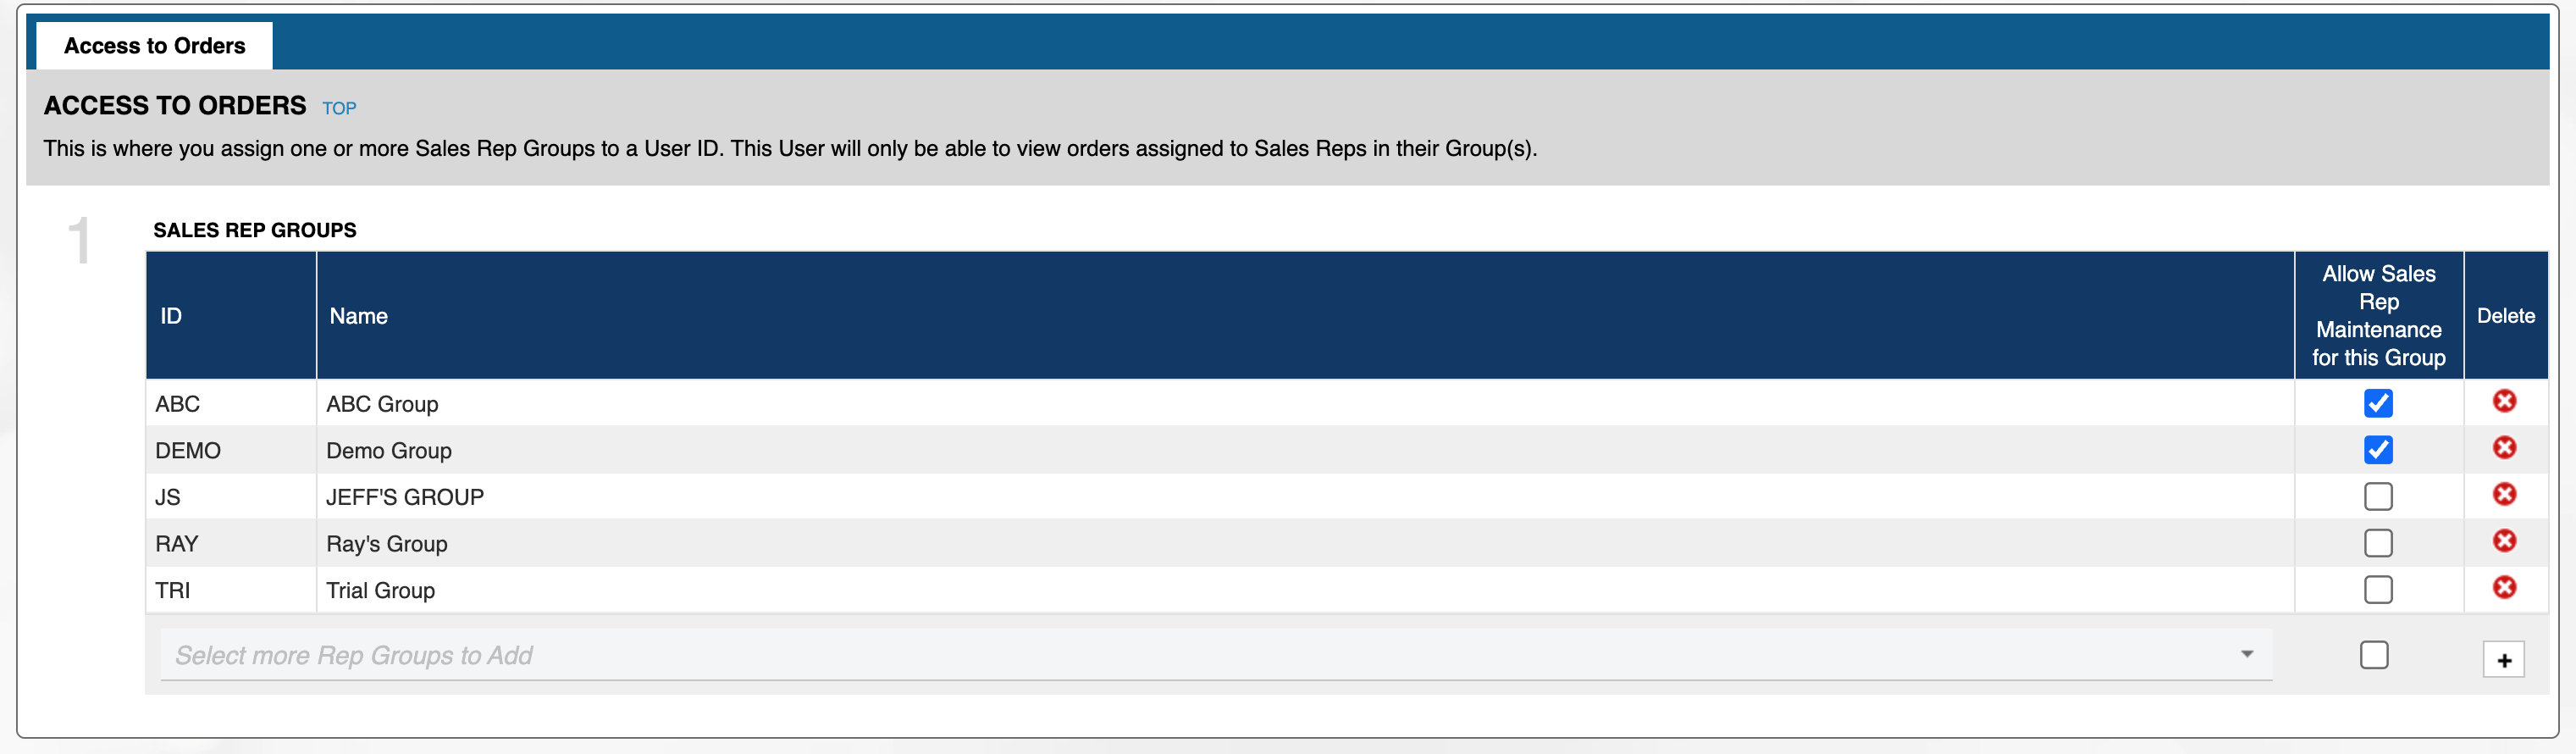Tick the maintenance checkbox in add row

click(2374, 655)
